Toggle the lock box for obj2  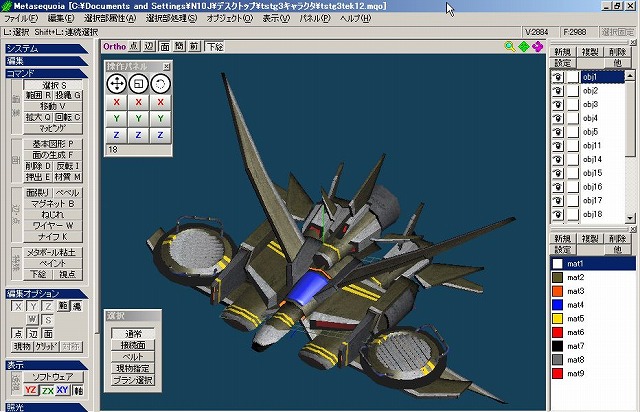[x=573, y=91]
